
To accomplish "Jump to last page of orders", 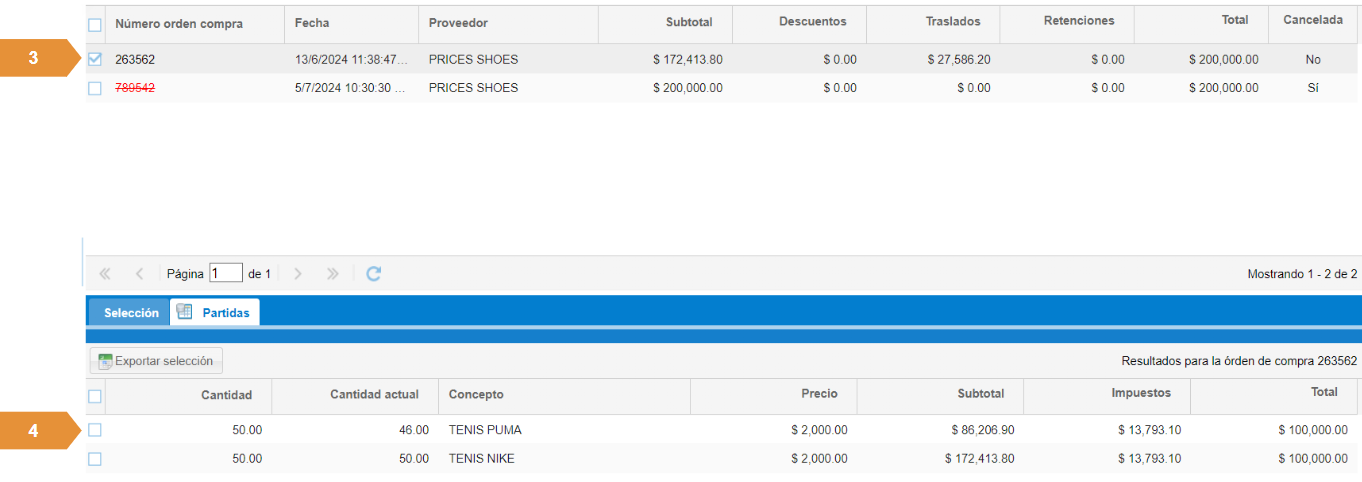I will [x=333, y=273].
